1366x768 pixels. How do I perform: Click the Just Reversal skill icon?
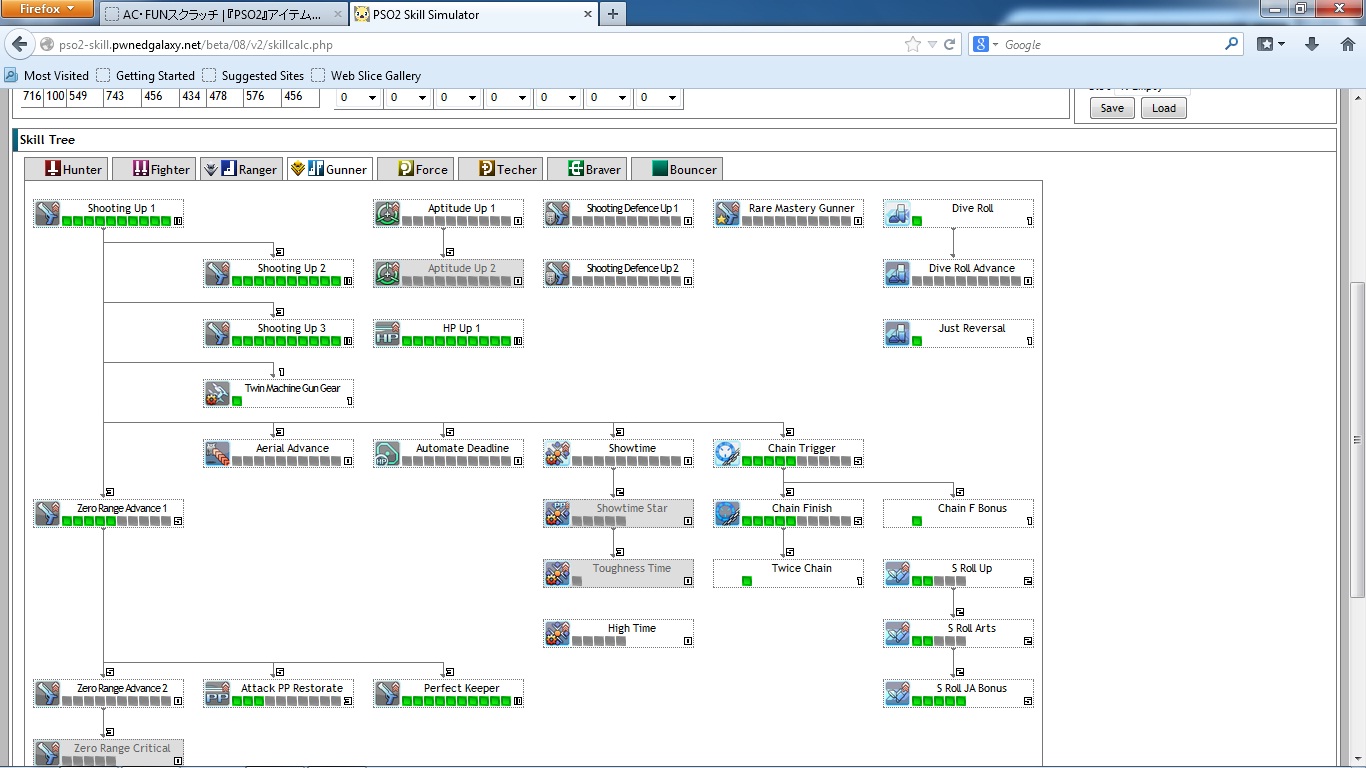pyautogui.click(x=898, y=334)
